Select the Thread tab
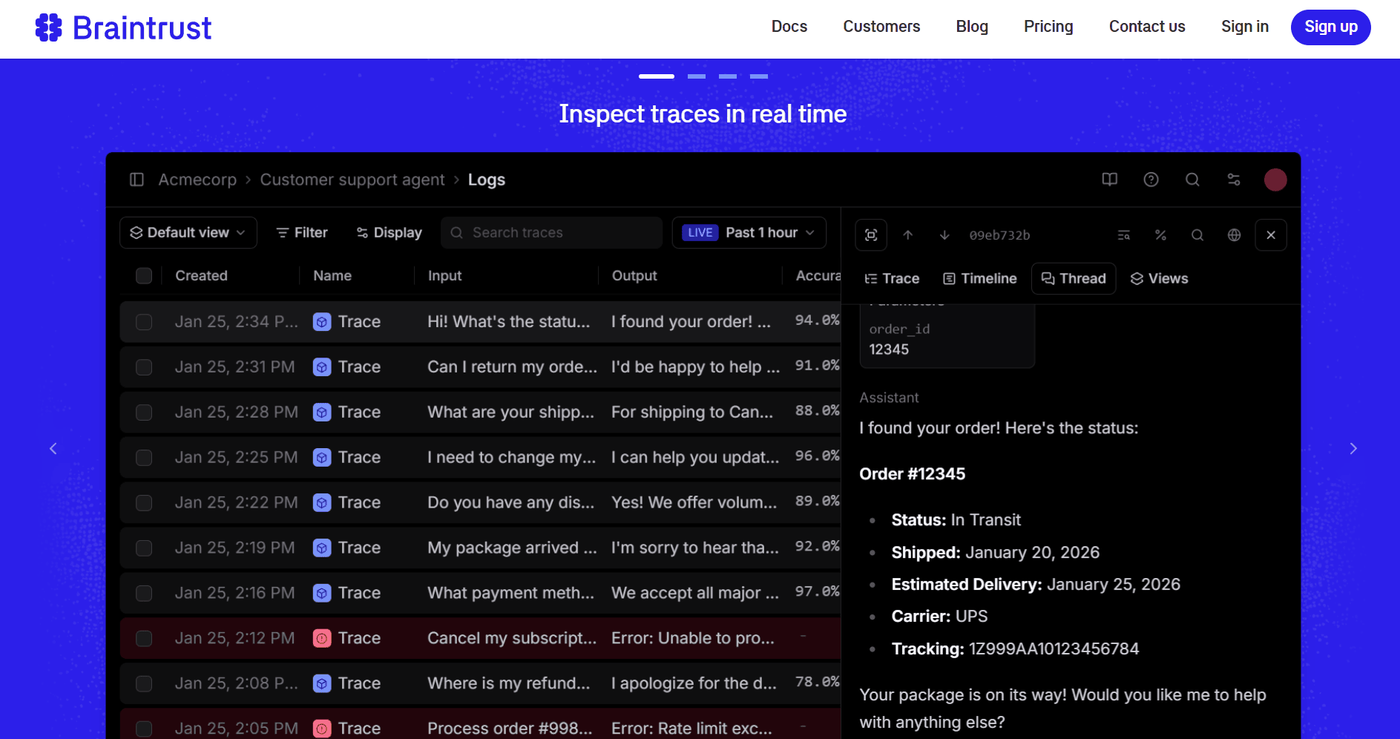The image size is (1400, 739). tap(1074, 279)
